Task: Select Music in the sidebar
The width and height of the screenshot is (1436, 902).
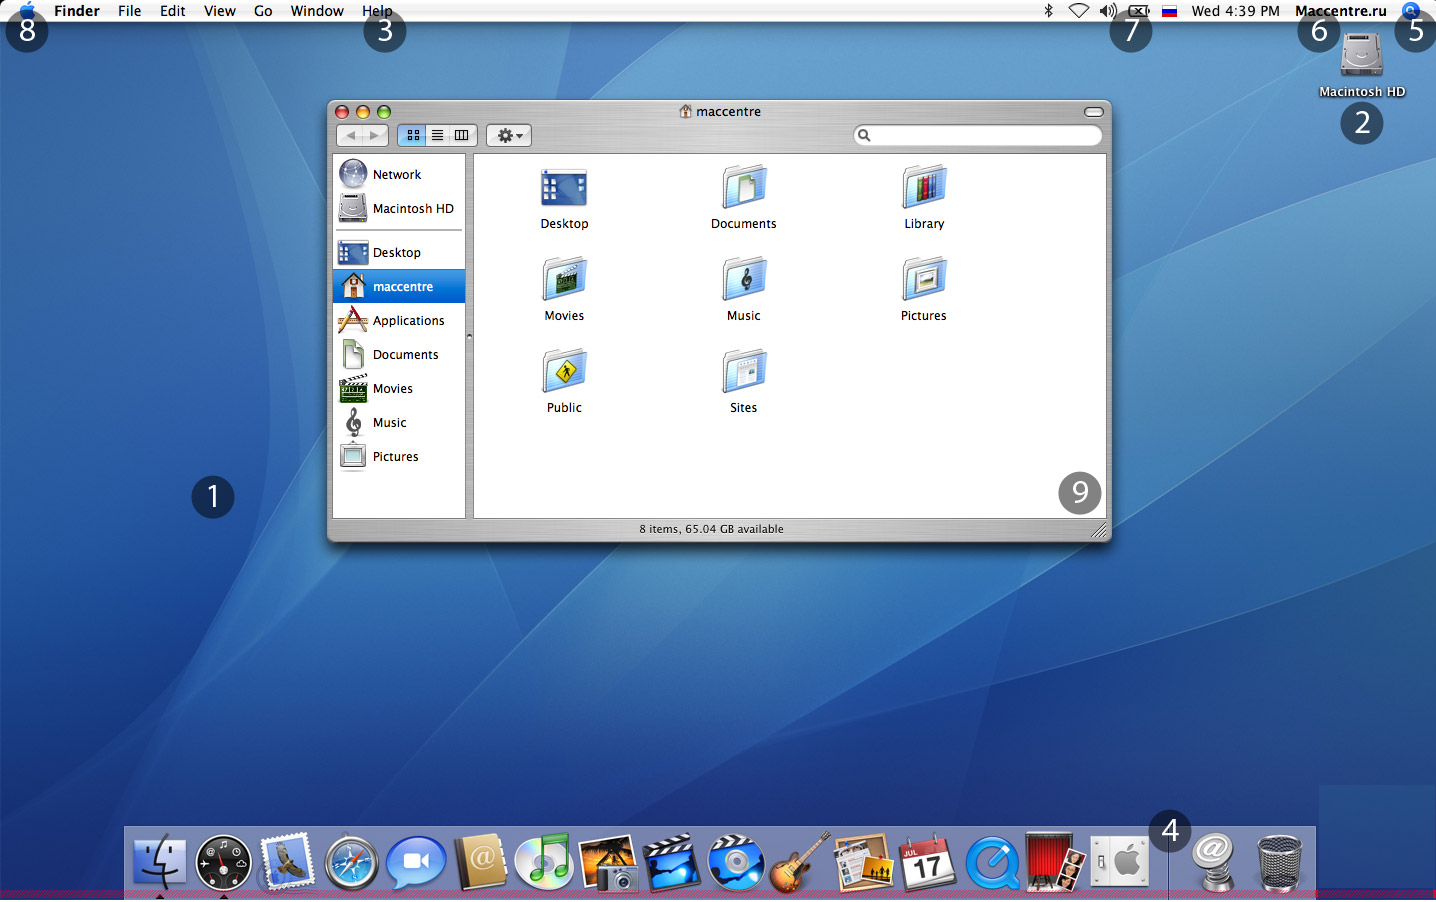Action: point(399,422)
